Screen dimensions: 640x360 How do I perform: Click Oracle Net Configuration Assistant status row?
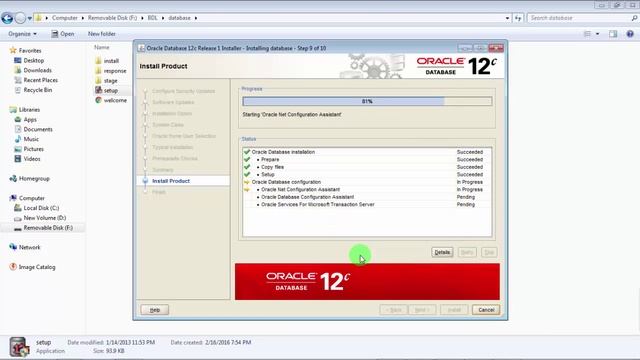point(367,189)
